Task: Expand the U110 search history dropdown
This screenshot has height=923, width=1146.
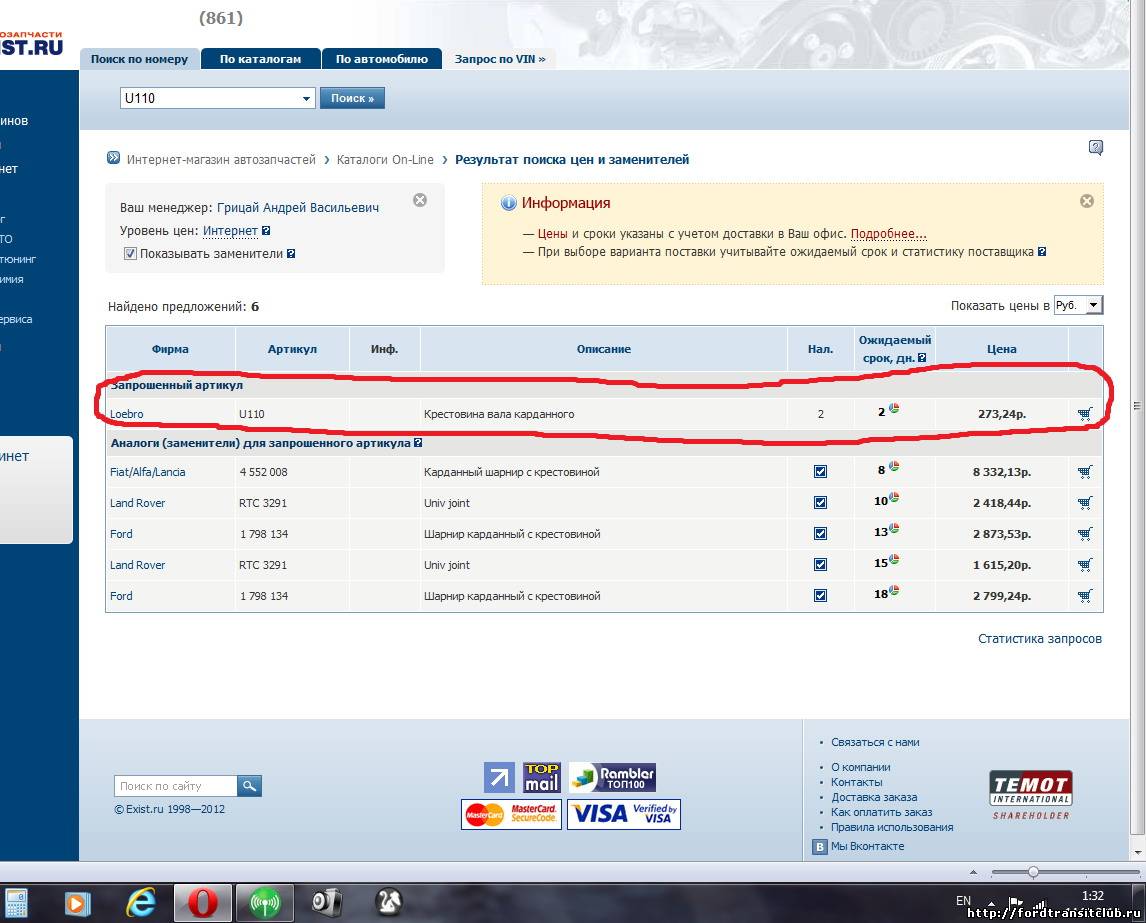Action: pos(306,99)
